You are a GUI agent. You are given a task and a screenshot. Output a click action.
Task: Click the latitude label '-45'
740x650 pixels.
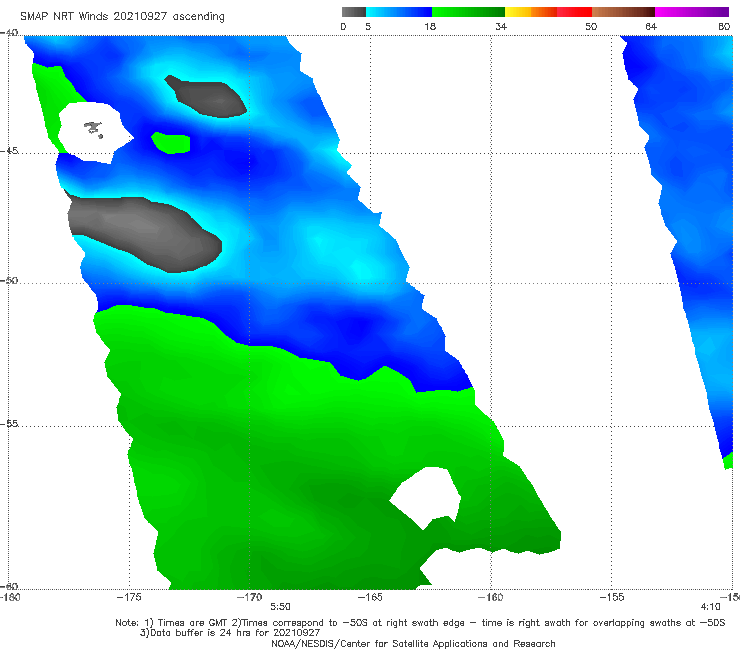point(9,151)
